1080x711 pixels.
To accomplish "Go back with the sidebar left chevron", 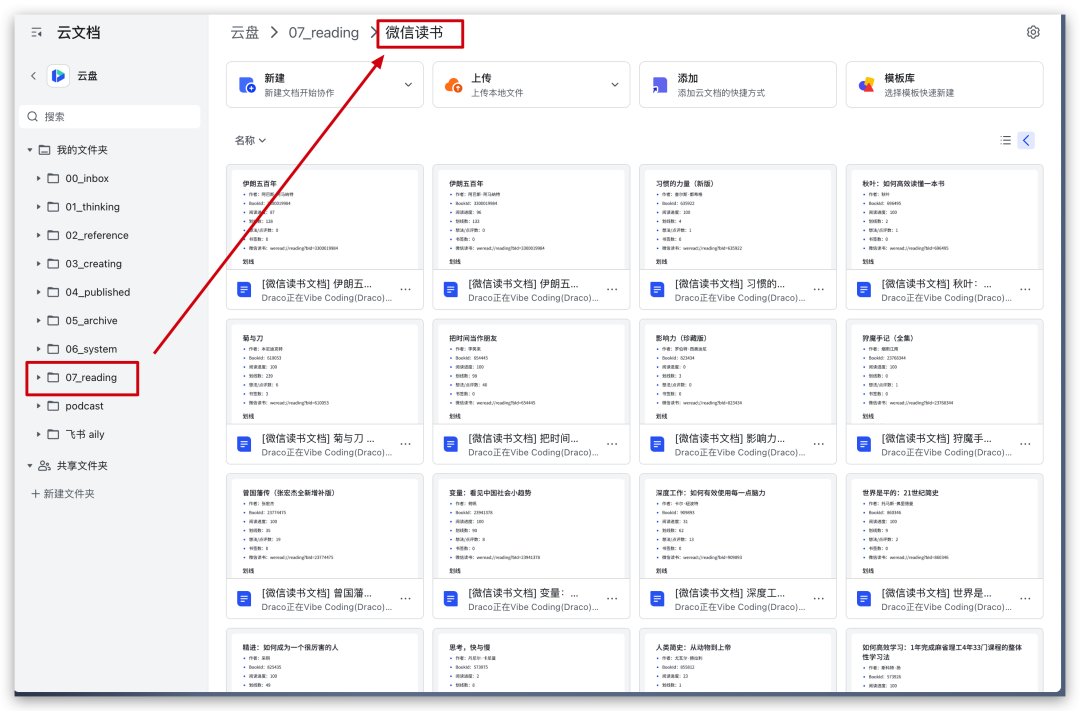I will pos(33,76).
